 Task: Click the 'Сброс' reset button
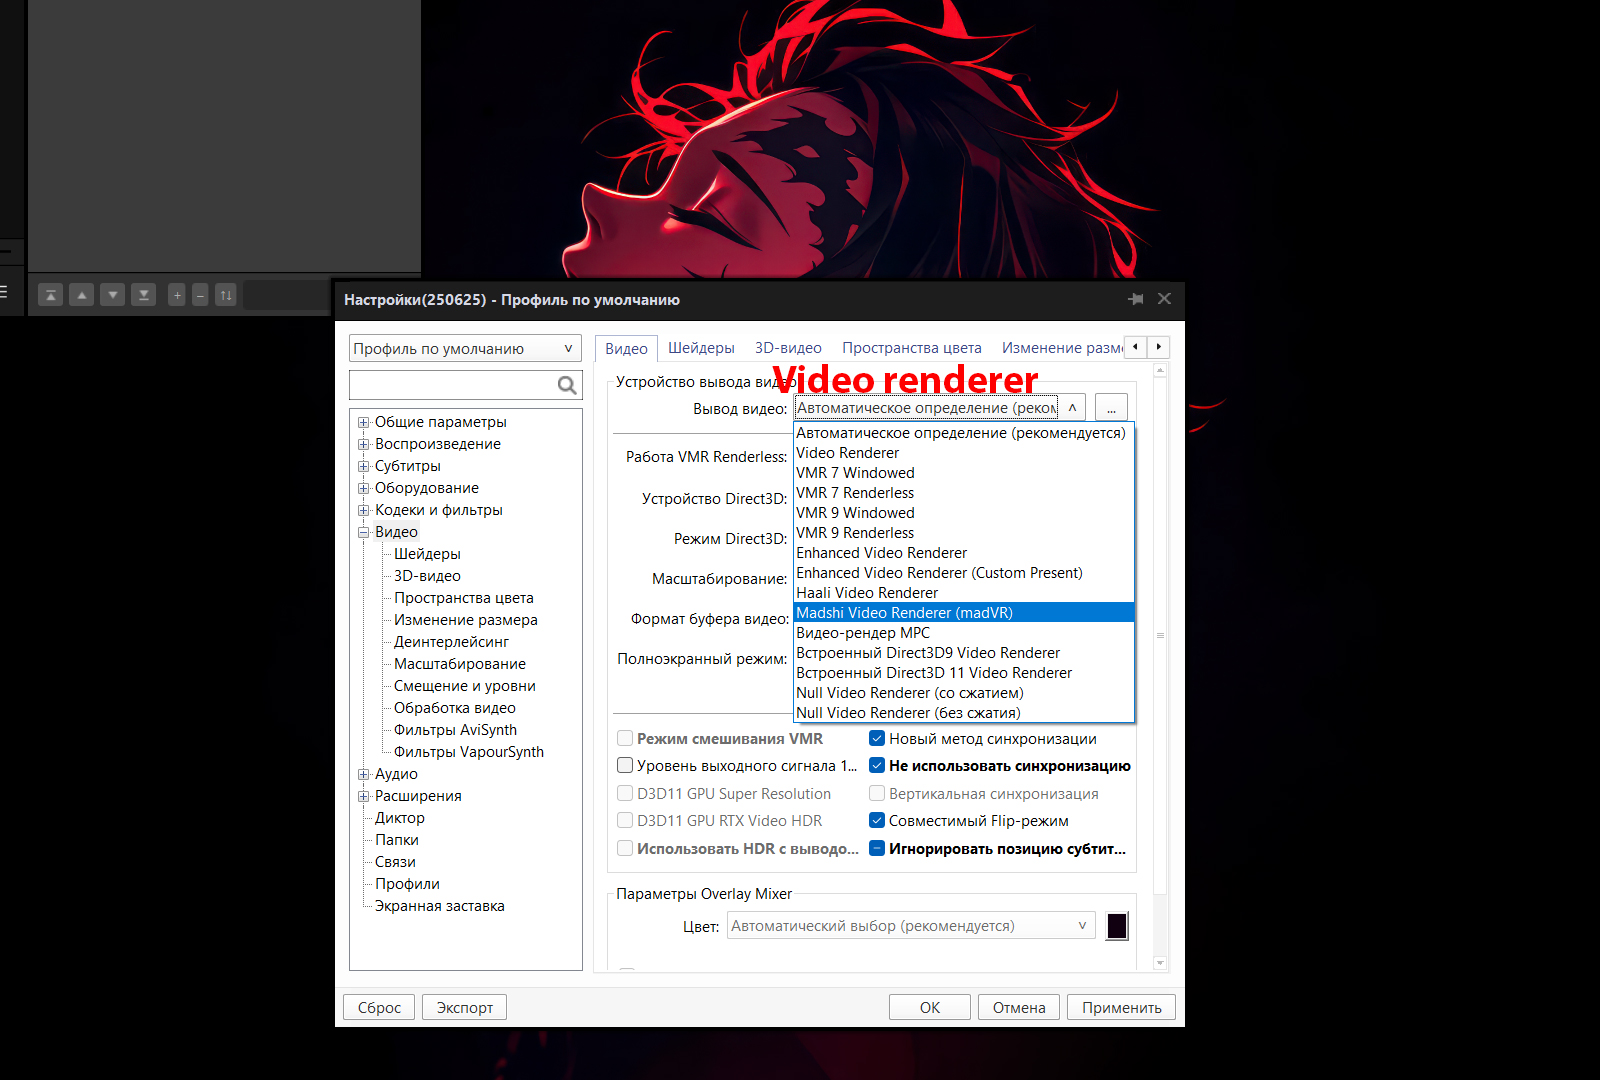pyautogui.click(x=379, y=1007)
